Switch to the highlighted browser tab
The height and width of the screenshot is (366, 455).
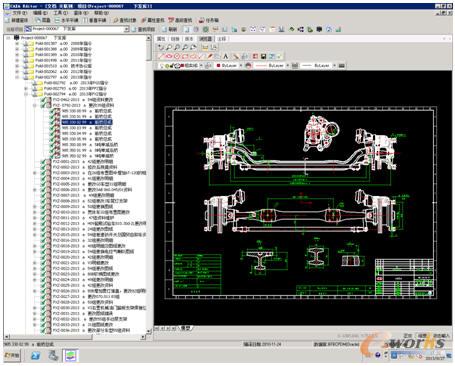[206, 39]
